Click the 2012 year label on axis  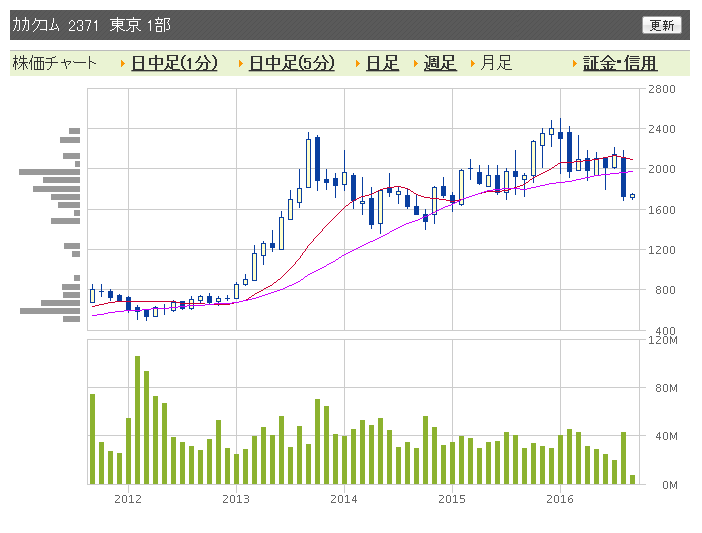tap(128, 499)
